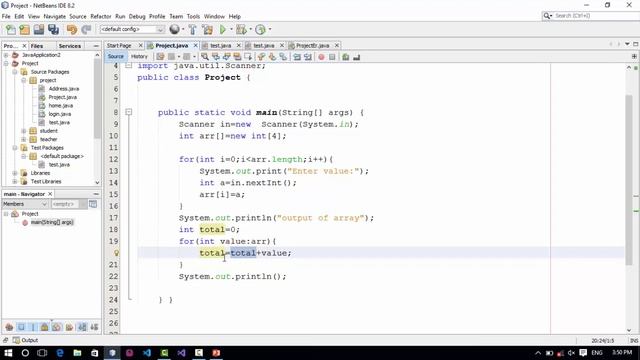This screenshot has width=640, height=360.
Task: Open default config dropdown
Action: (132, 29)
